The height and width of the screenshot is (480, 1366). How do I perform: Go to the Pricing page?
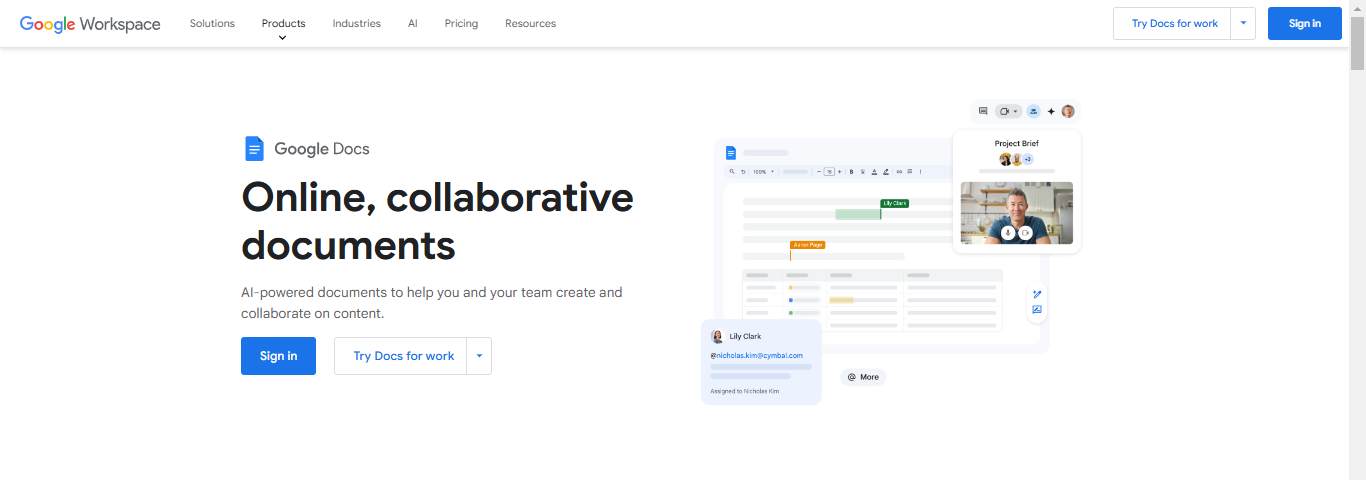[x=461, y=23]
